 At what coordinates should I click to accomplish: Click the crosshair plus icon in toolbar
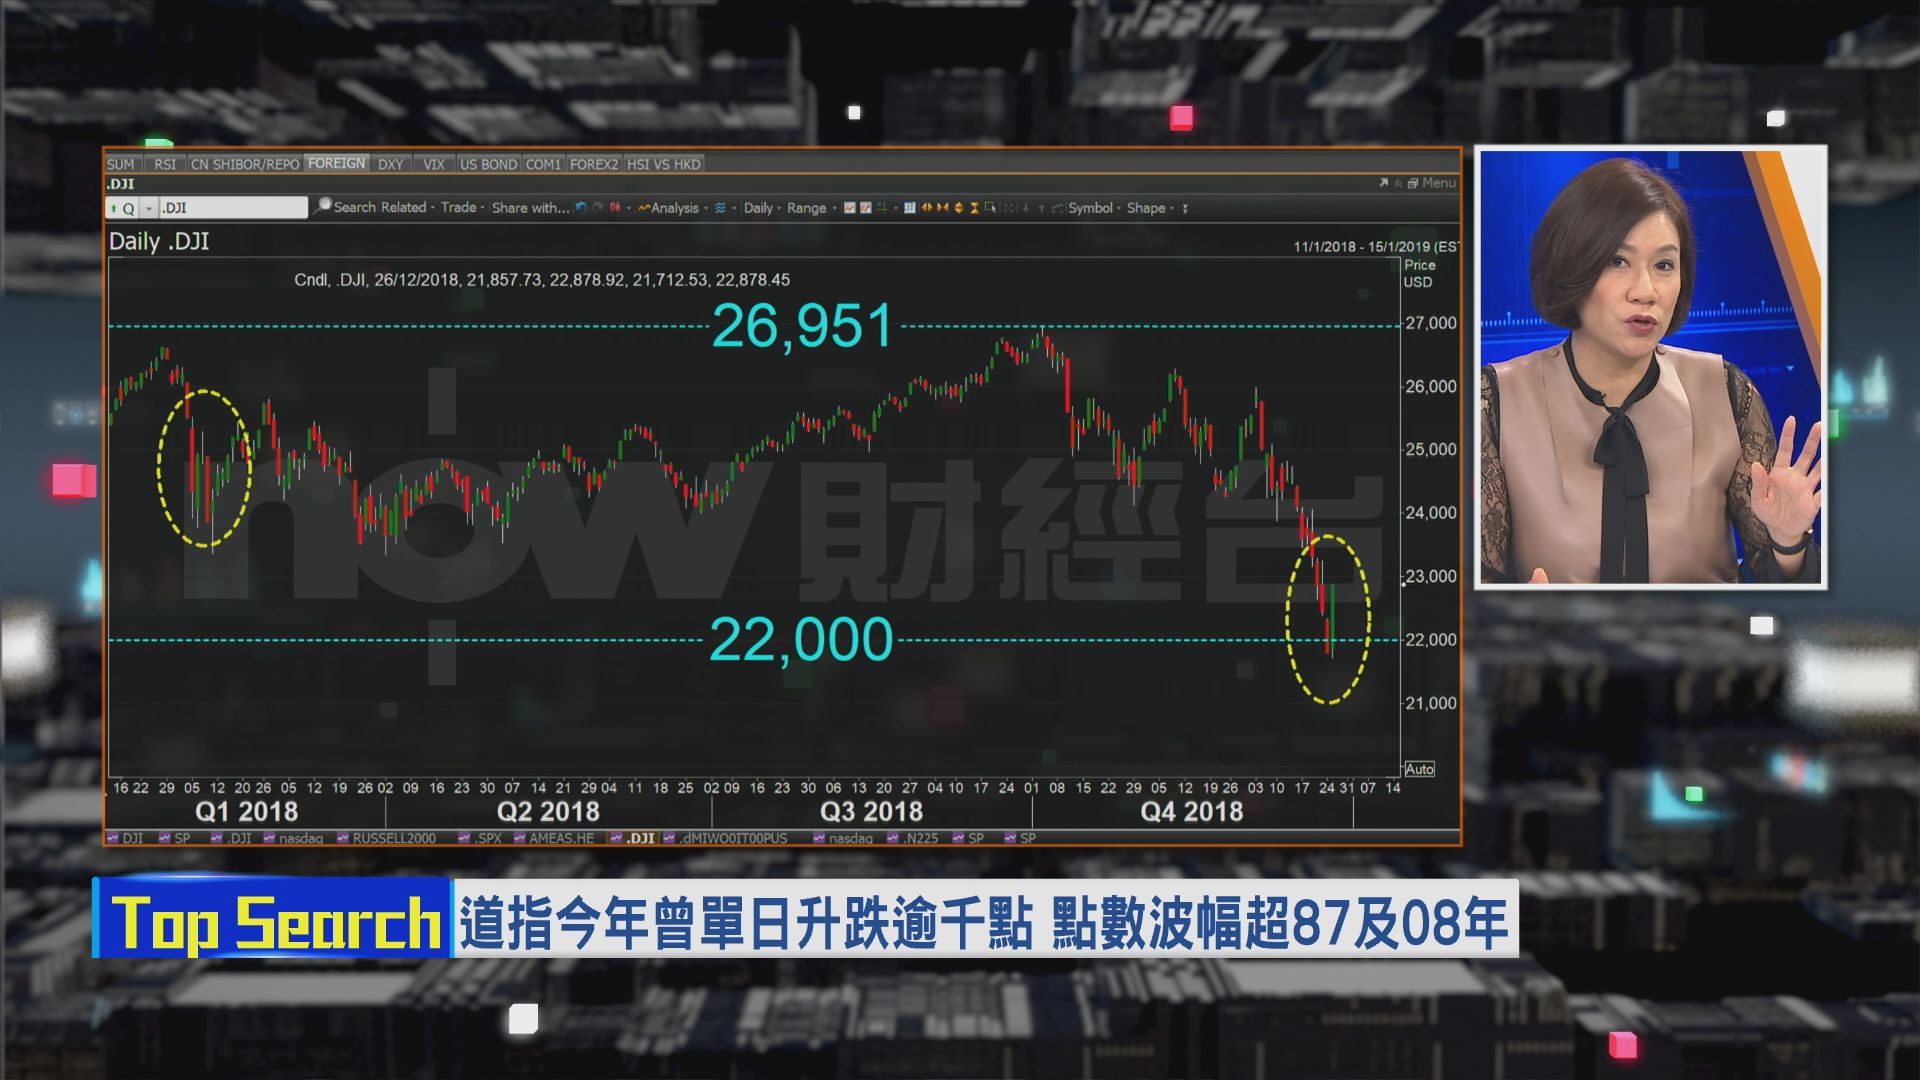click(x=881, y=208)
